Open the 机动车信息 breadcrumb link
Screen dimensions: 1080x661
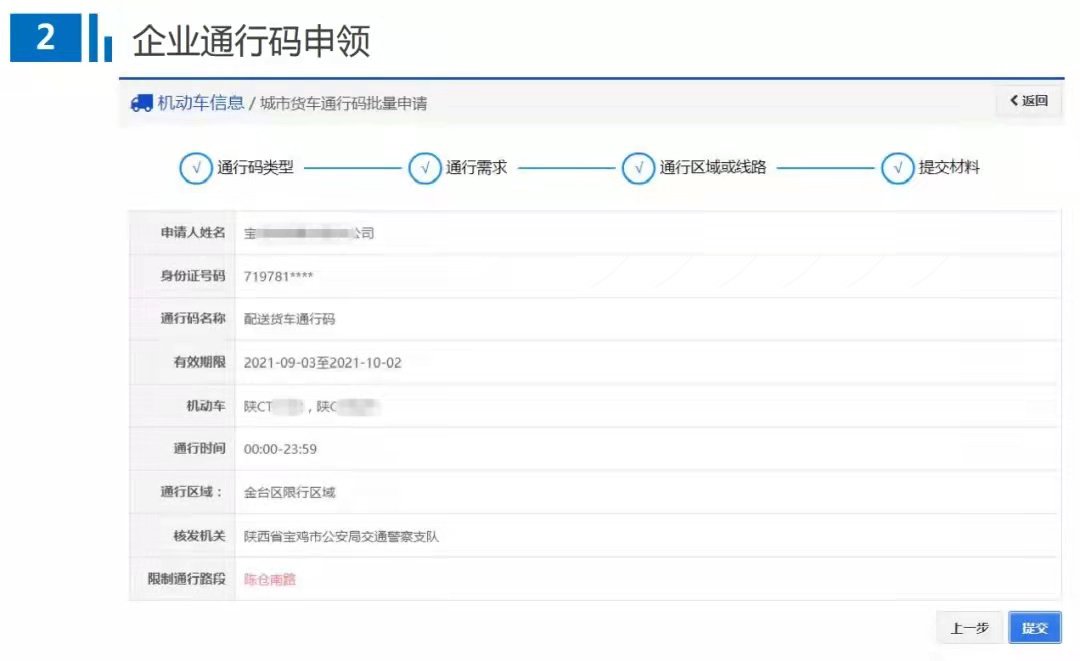[200, 103]
